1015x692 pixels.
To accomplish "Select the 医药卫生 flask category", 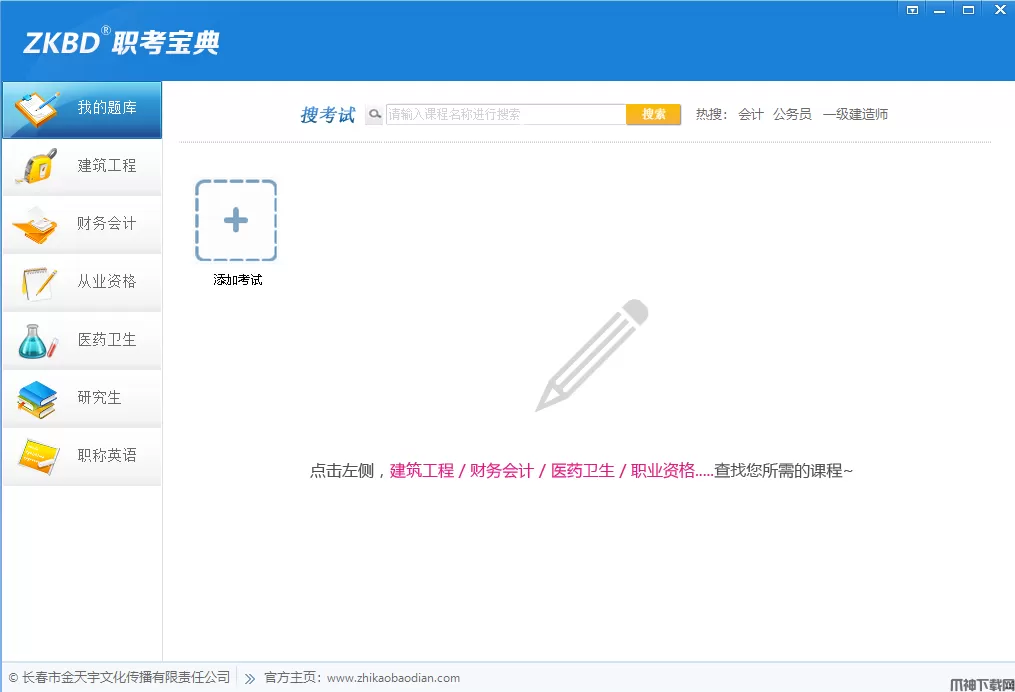I will click(81, 341).
